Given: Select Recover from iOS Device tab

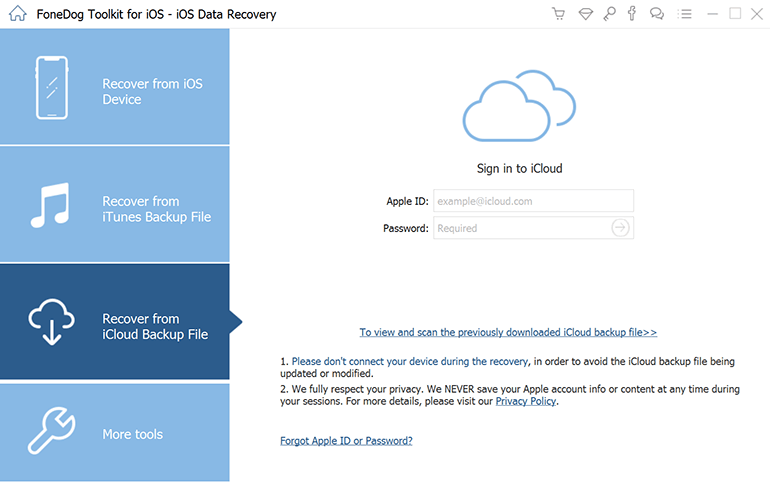Looking at the screenshot, I should (152, 92).
